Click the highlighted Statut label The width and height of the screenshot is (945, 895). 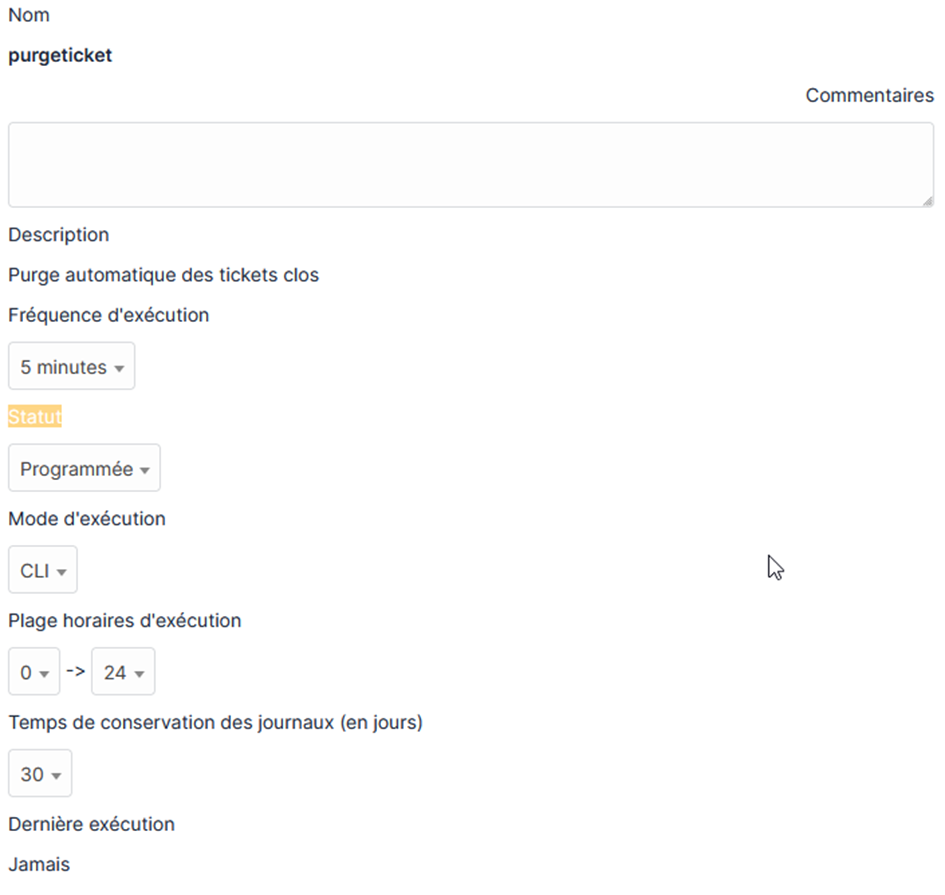(x=35, y=416)
